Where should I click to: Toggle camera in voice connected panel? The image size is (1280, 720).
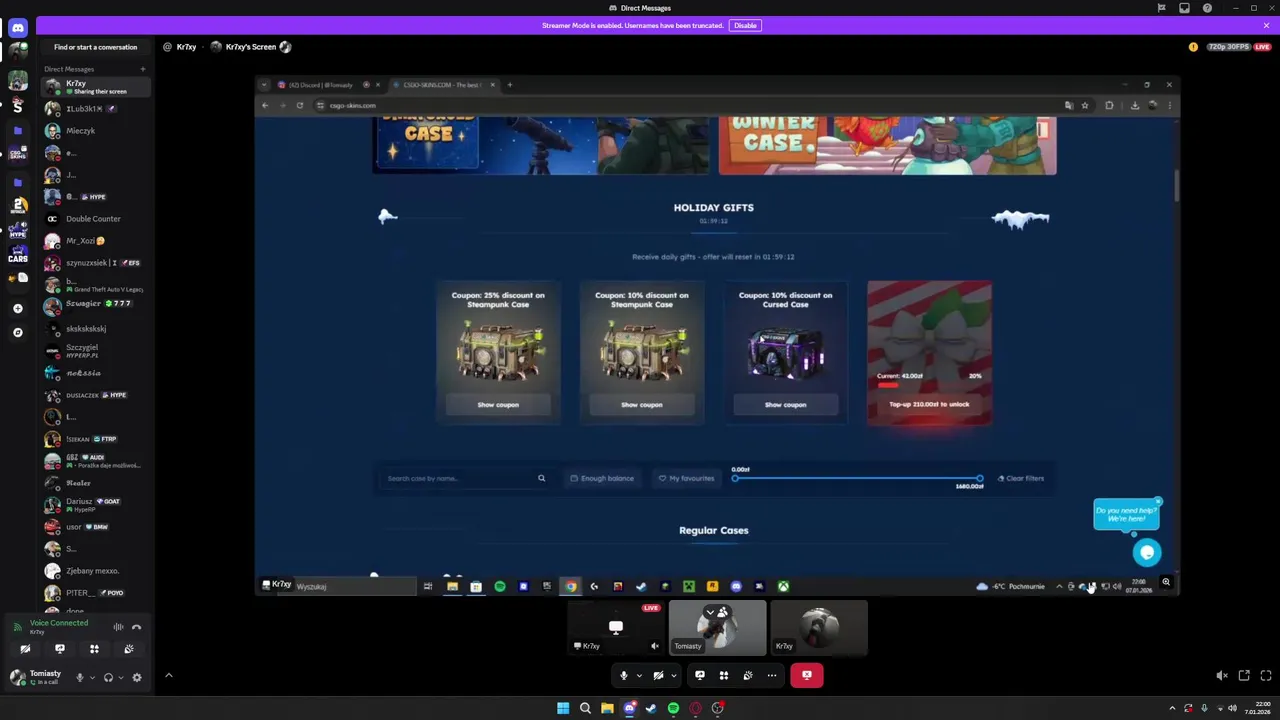click(26, 649)
